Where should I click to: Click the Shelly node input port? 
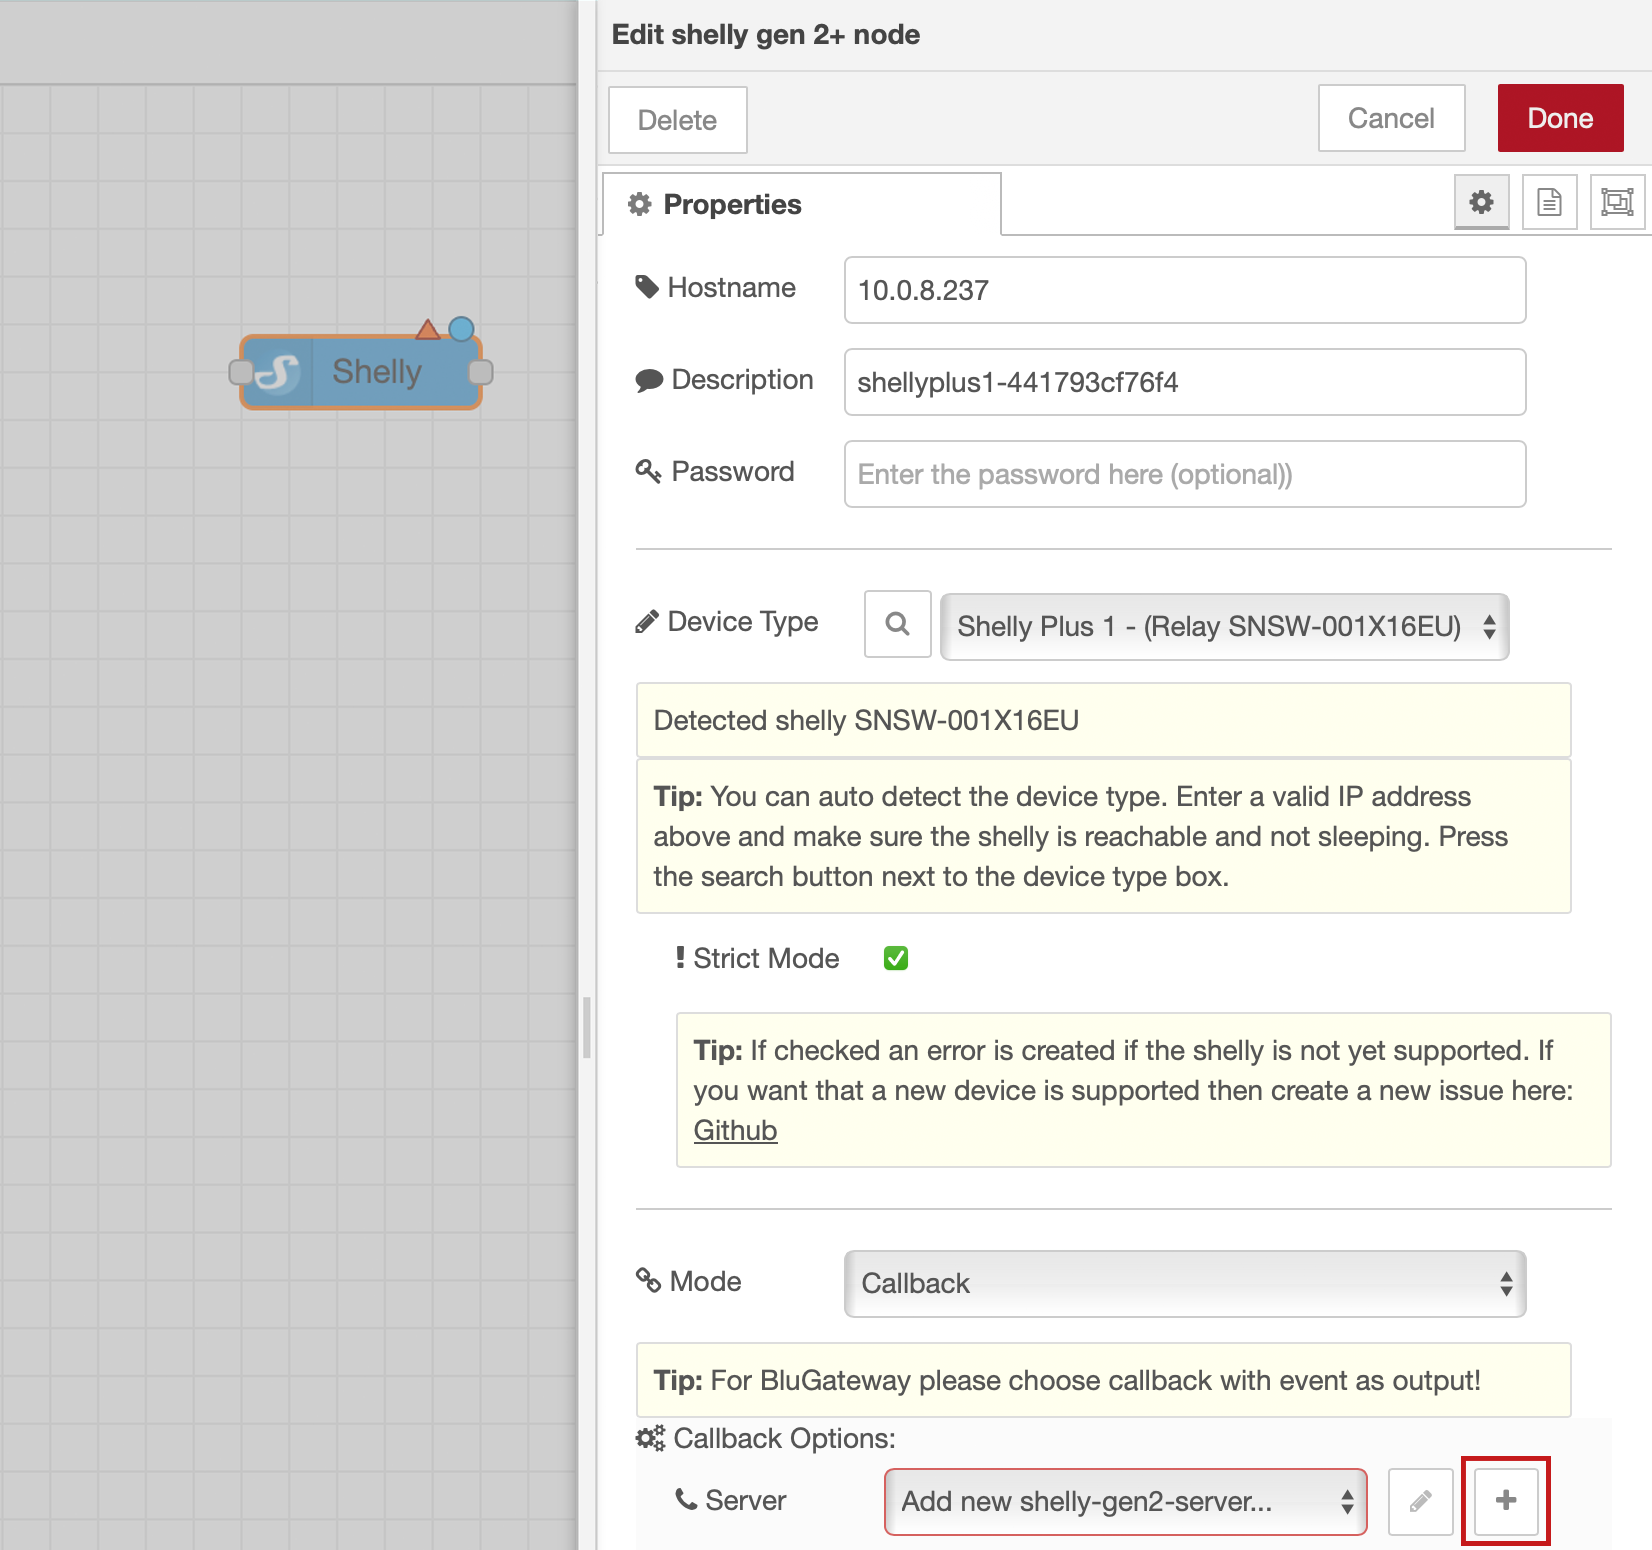point(241,372)
